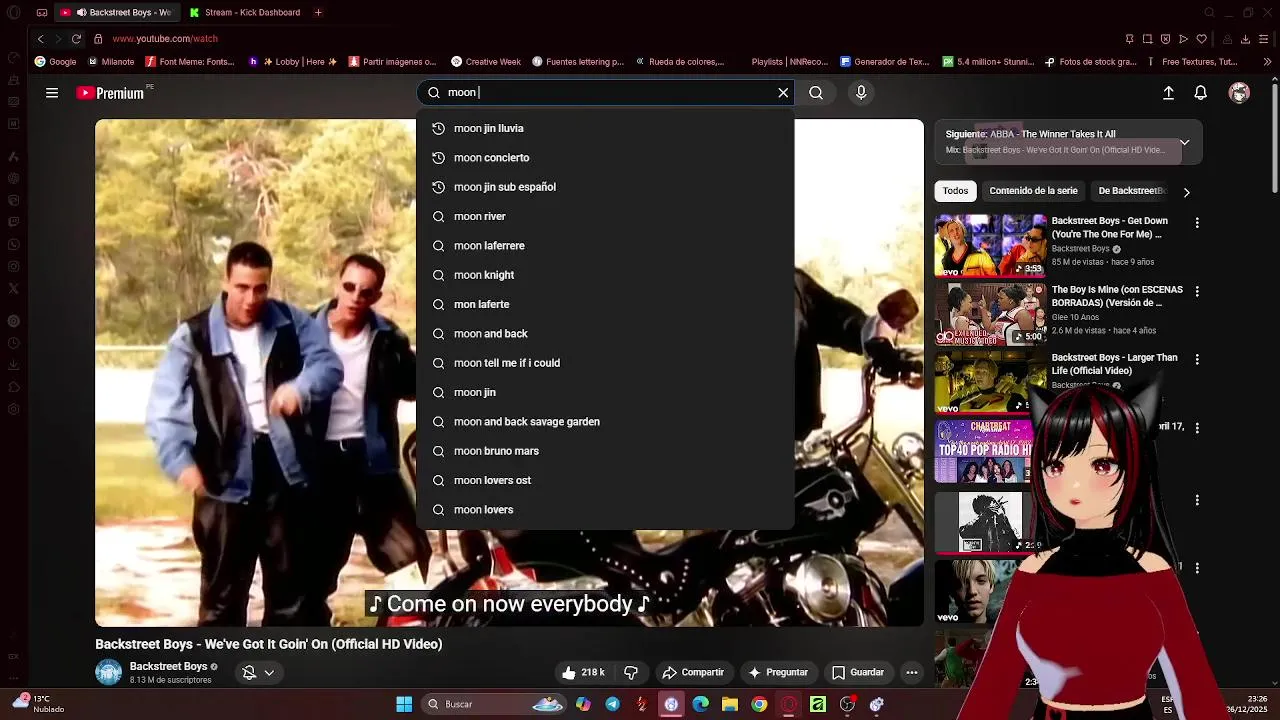This screenshot has width=1280, height=720.
Task: Show more filter chips with right arrow
Action: pos(1186,192)
